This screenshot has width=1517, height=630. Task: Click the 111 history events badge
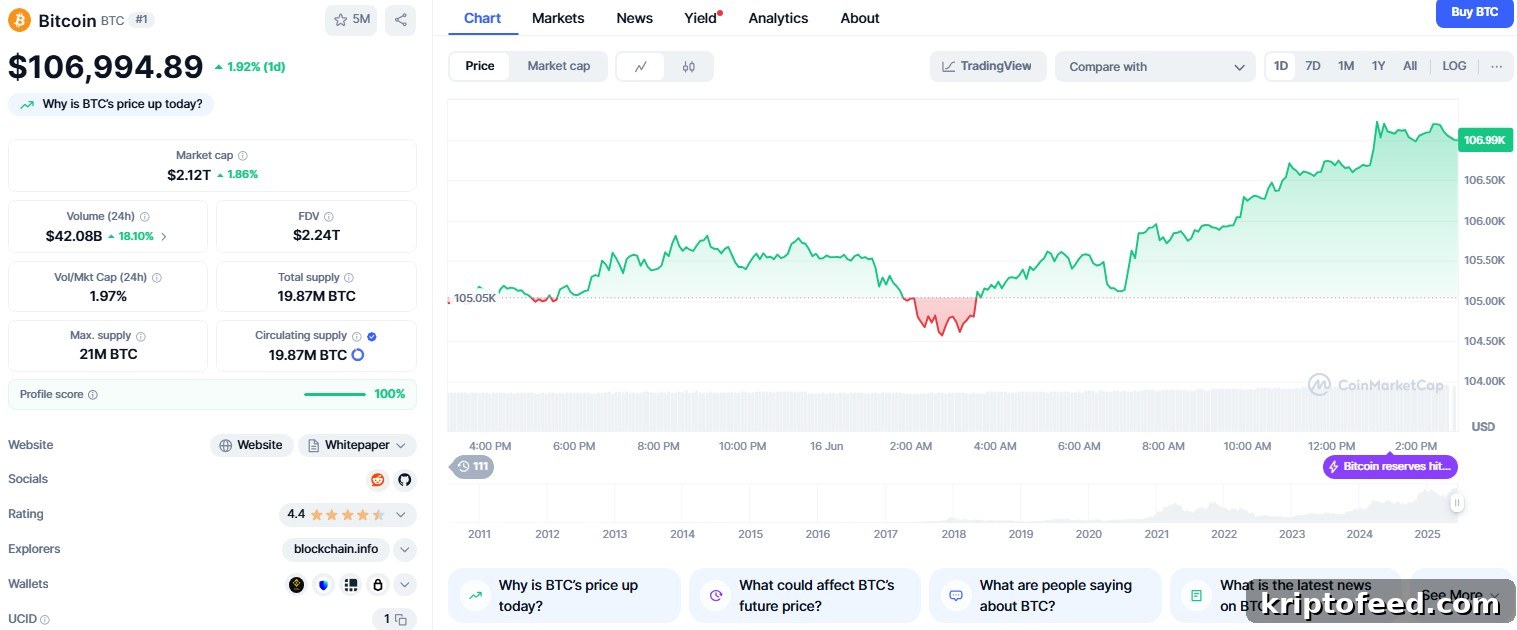473,466
